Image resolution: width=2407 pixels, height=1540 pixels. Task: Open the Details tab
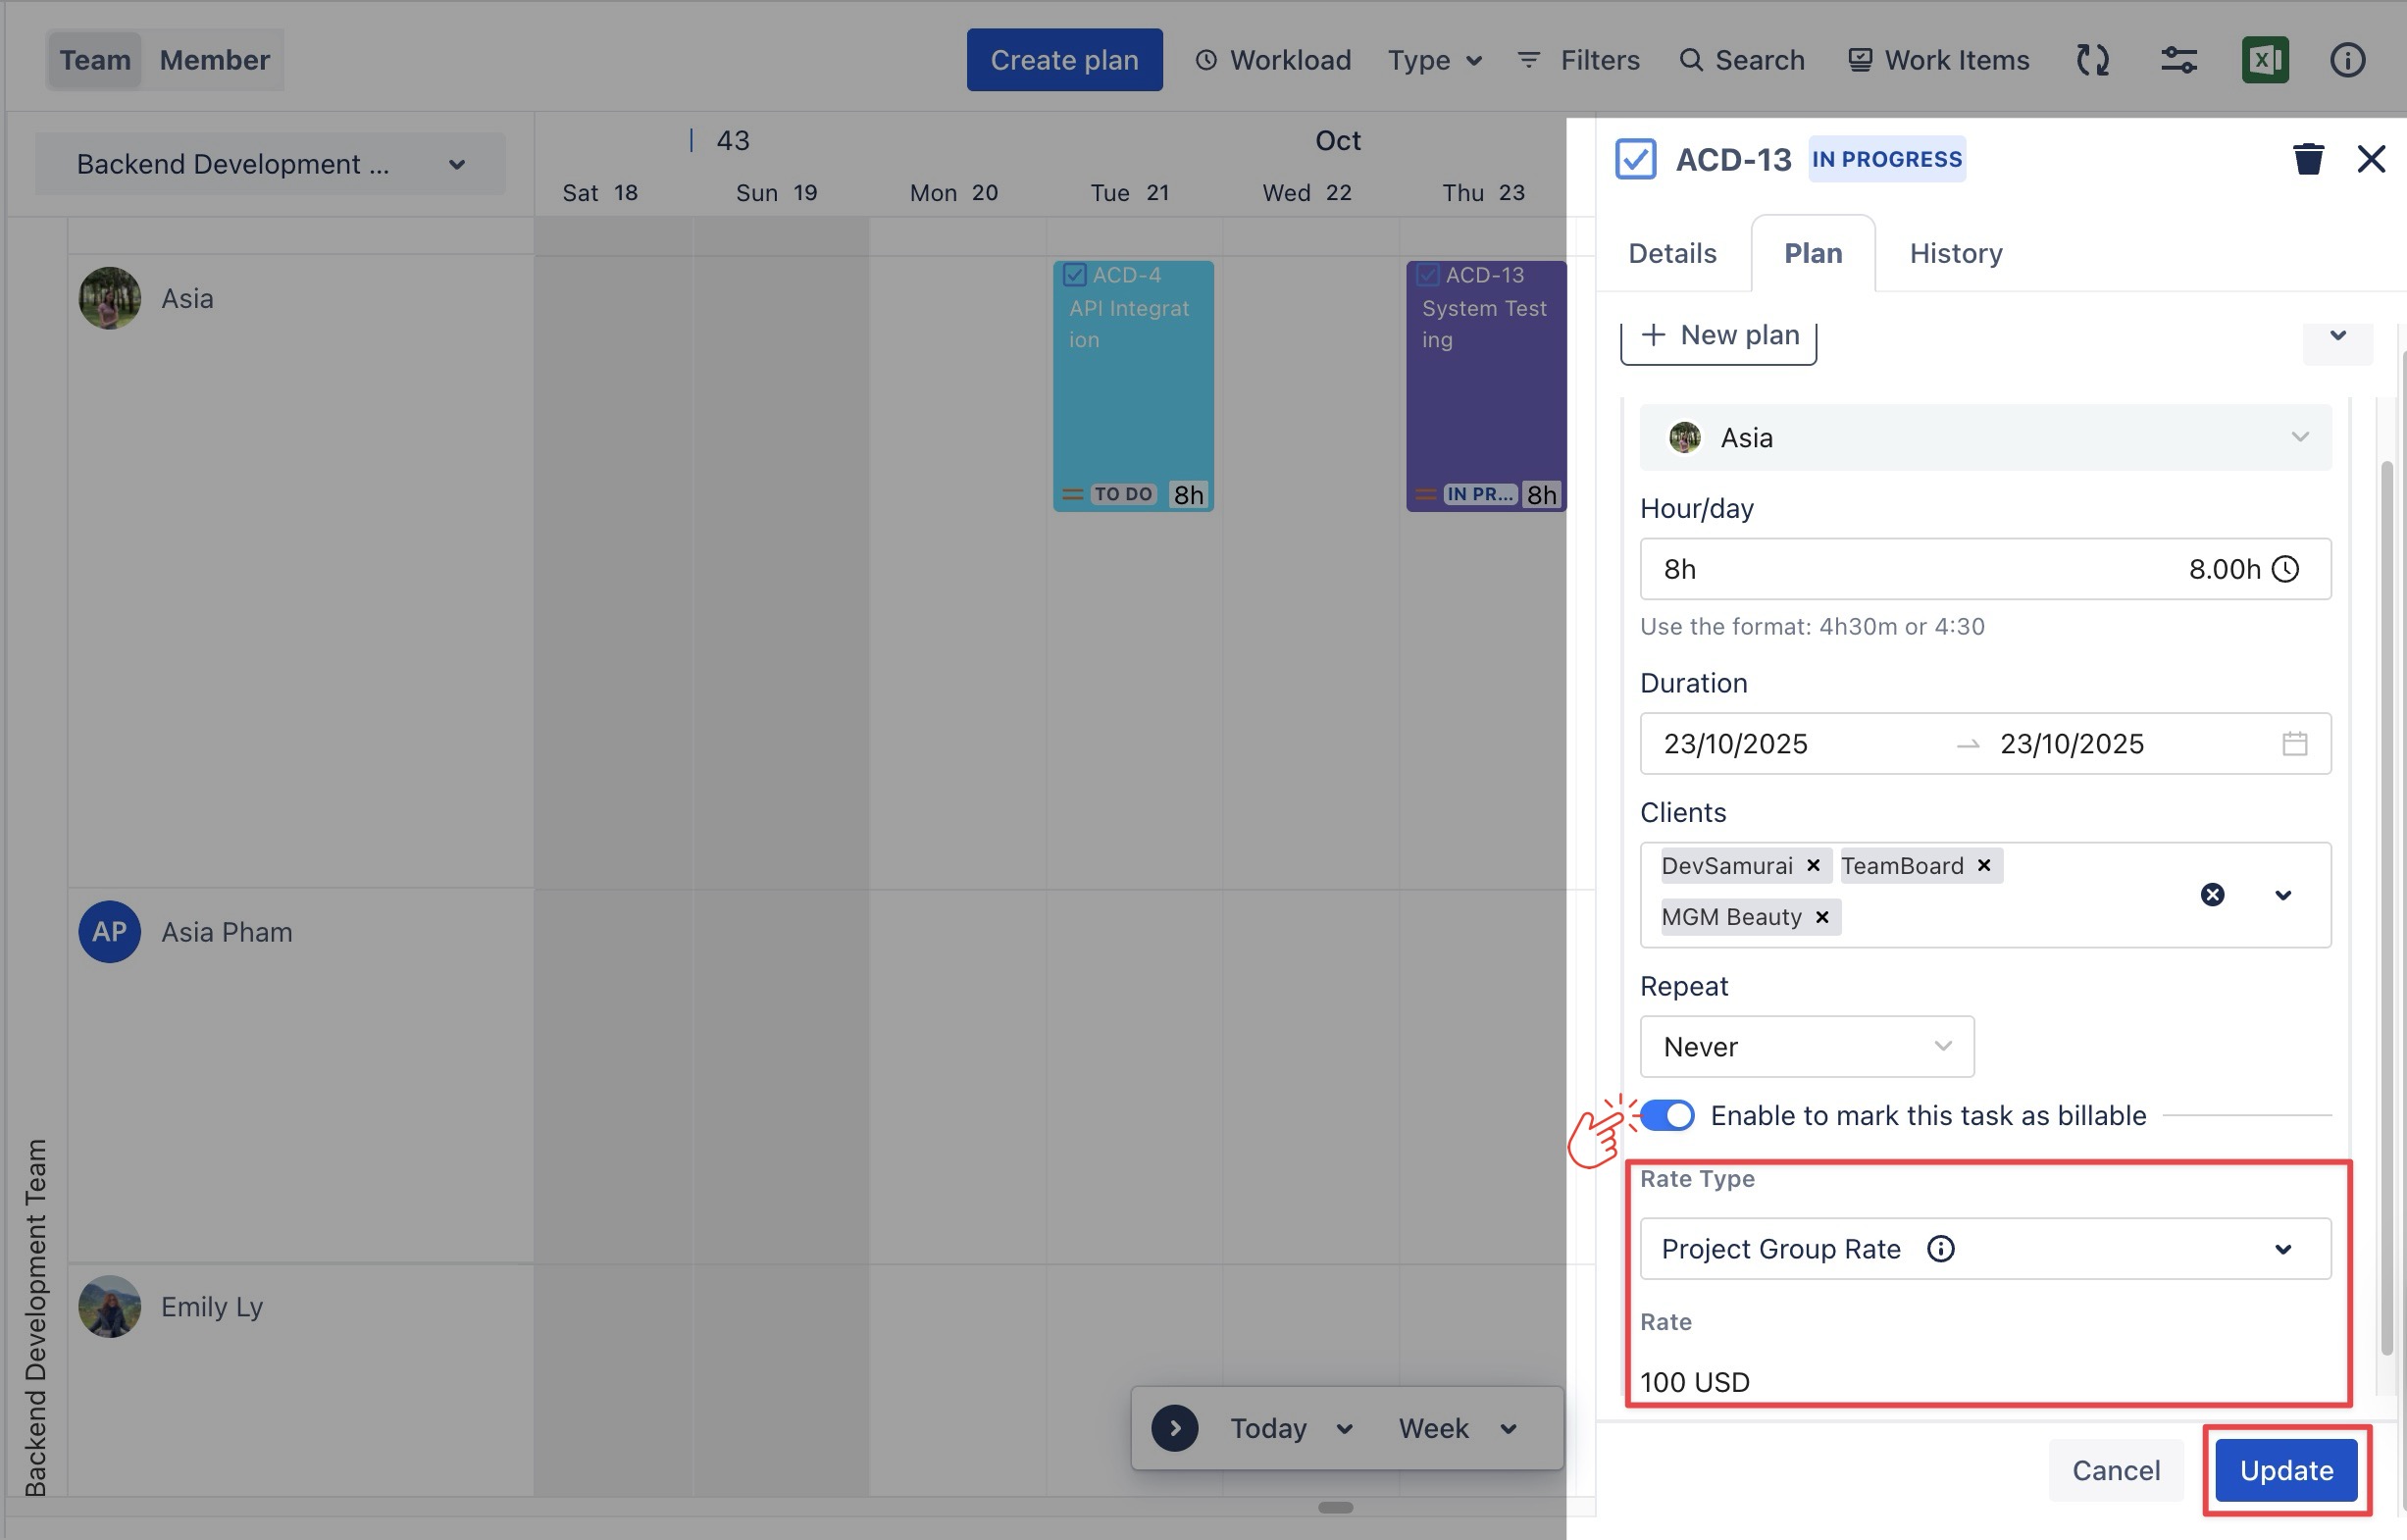click(1672, 254)
